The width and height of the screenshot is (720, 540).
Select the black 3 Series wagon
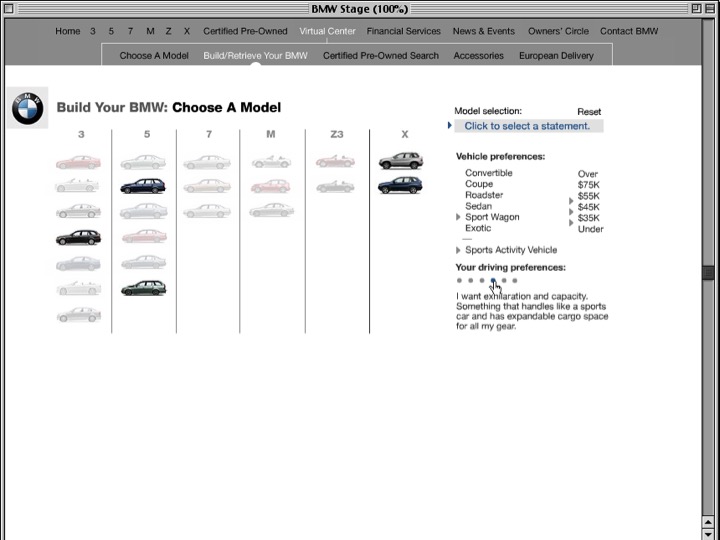click(78, 238)
